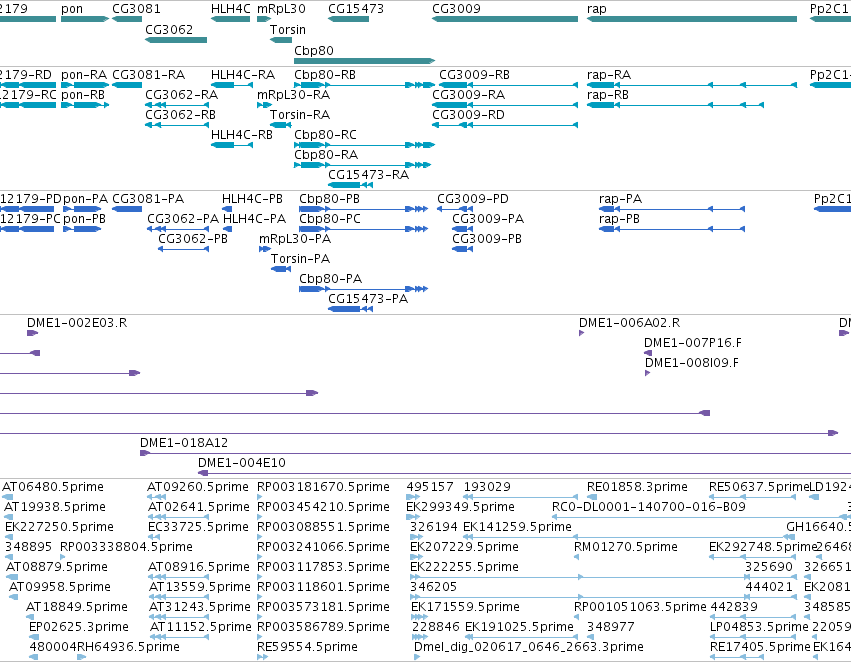Click transcript HLH4C-RA
851x662 pixels.
[x=243, y=75]
